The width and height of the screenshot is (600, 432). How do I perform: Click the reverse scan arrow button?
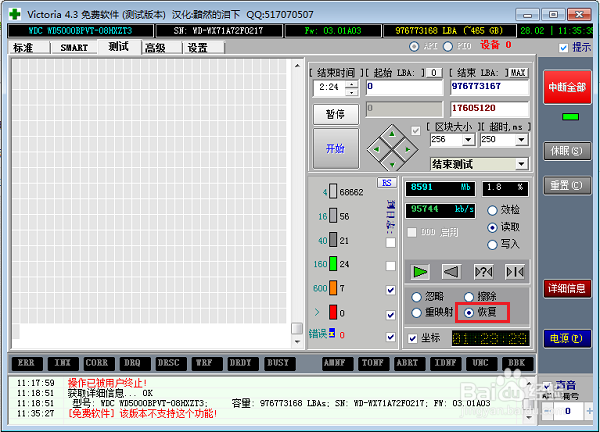point(451,272)
